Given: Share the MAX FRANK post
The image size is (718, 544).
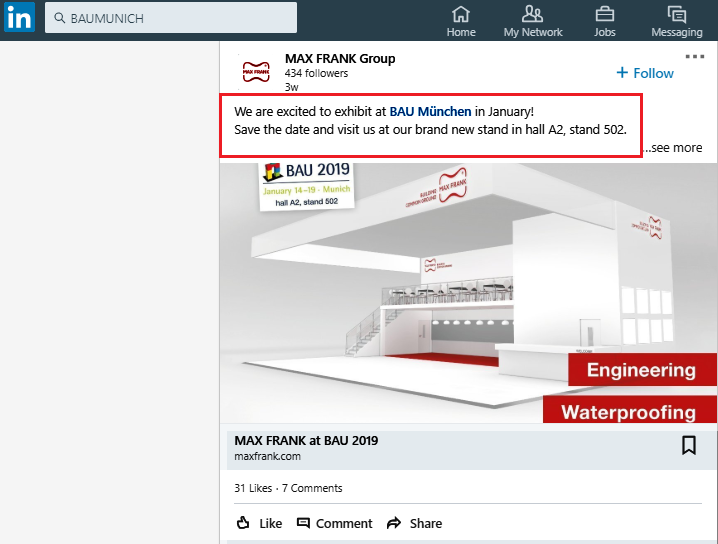Looking at the screenshot, I should coord(414,523).
